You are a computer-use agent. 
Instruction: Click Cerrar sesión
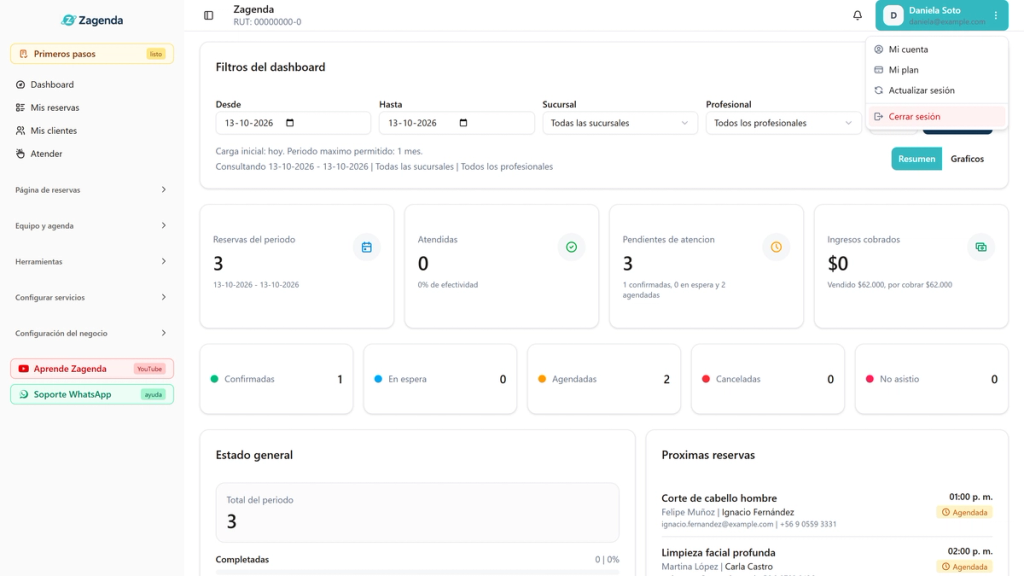(936, 116)
